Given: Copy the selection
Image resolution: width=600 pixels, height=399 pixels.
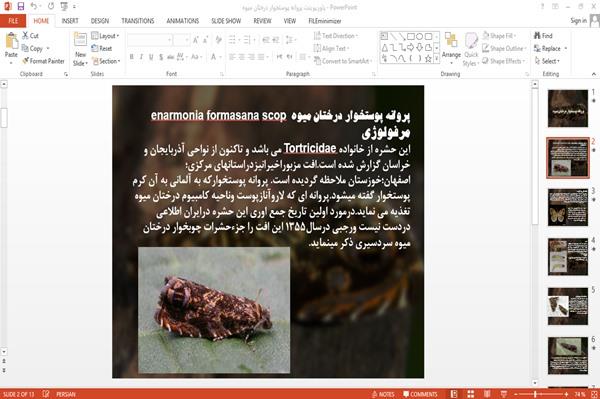Looking at the screenshot, I should click(32, 48).
